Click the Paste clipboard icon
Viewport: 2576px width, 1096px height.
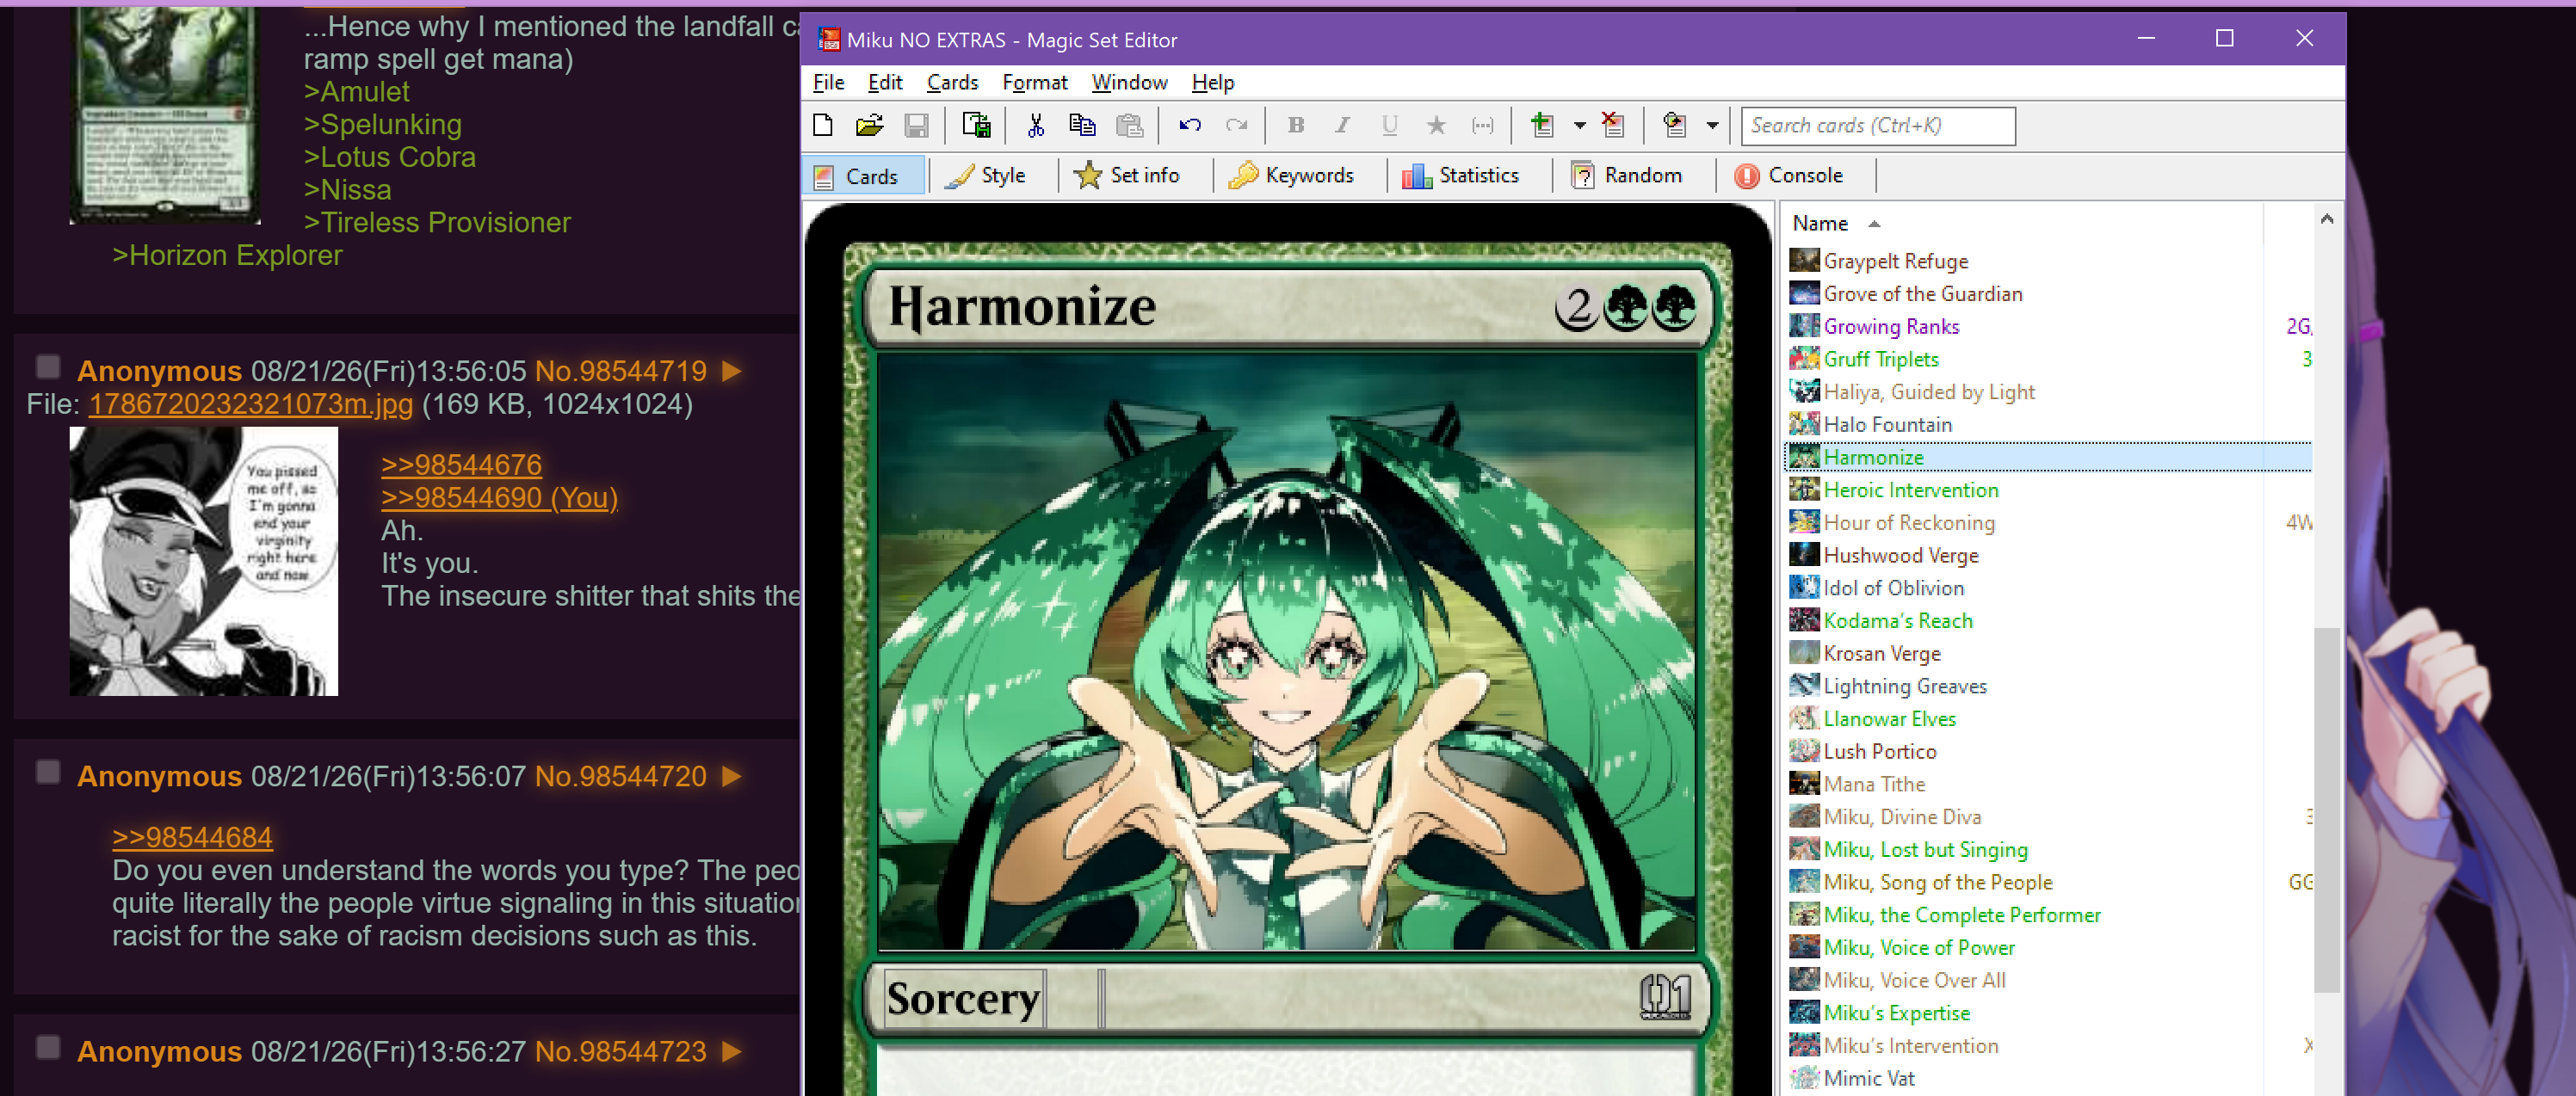point(1130,125)
